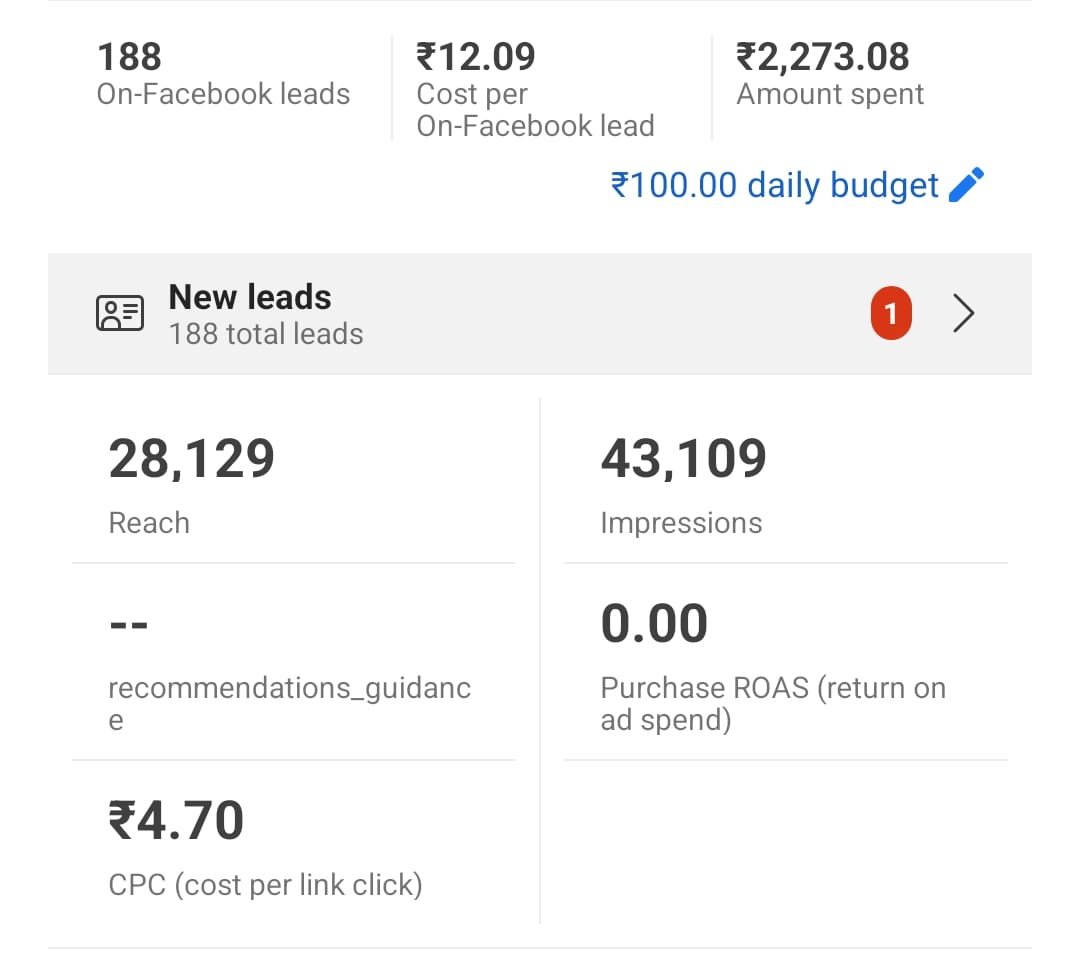
Task: Tap the 28,129 Reach value
Action: point(192,459)
